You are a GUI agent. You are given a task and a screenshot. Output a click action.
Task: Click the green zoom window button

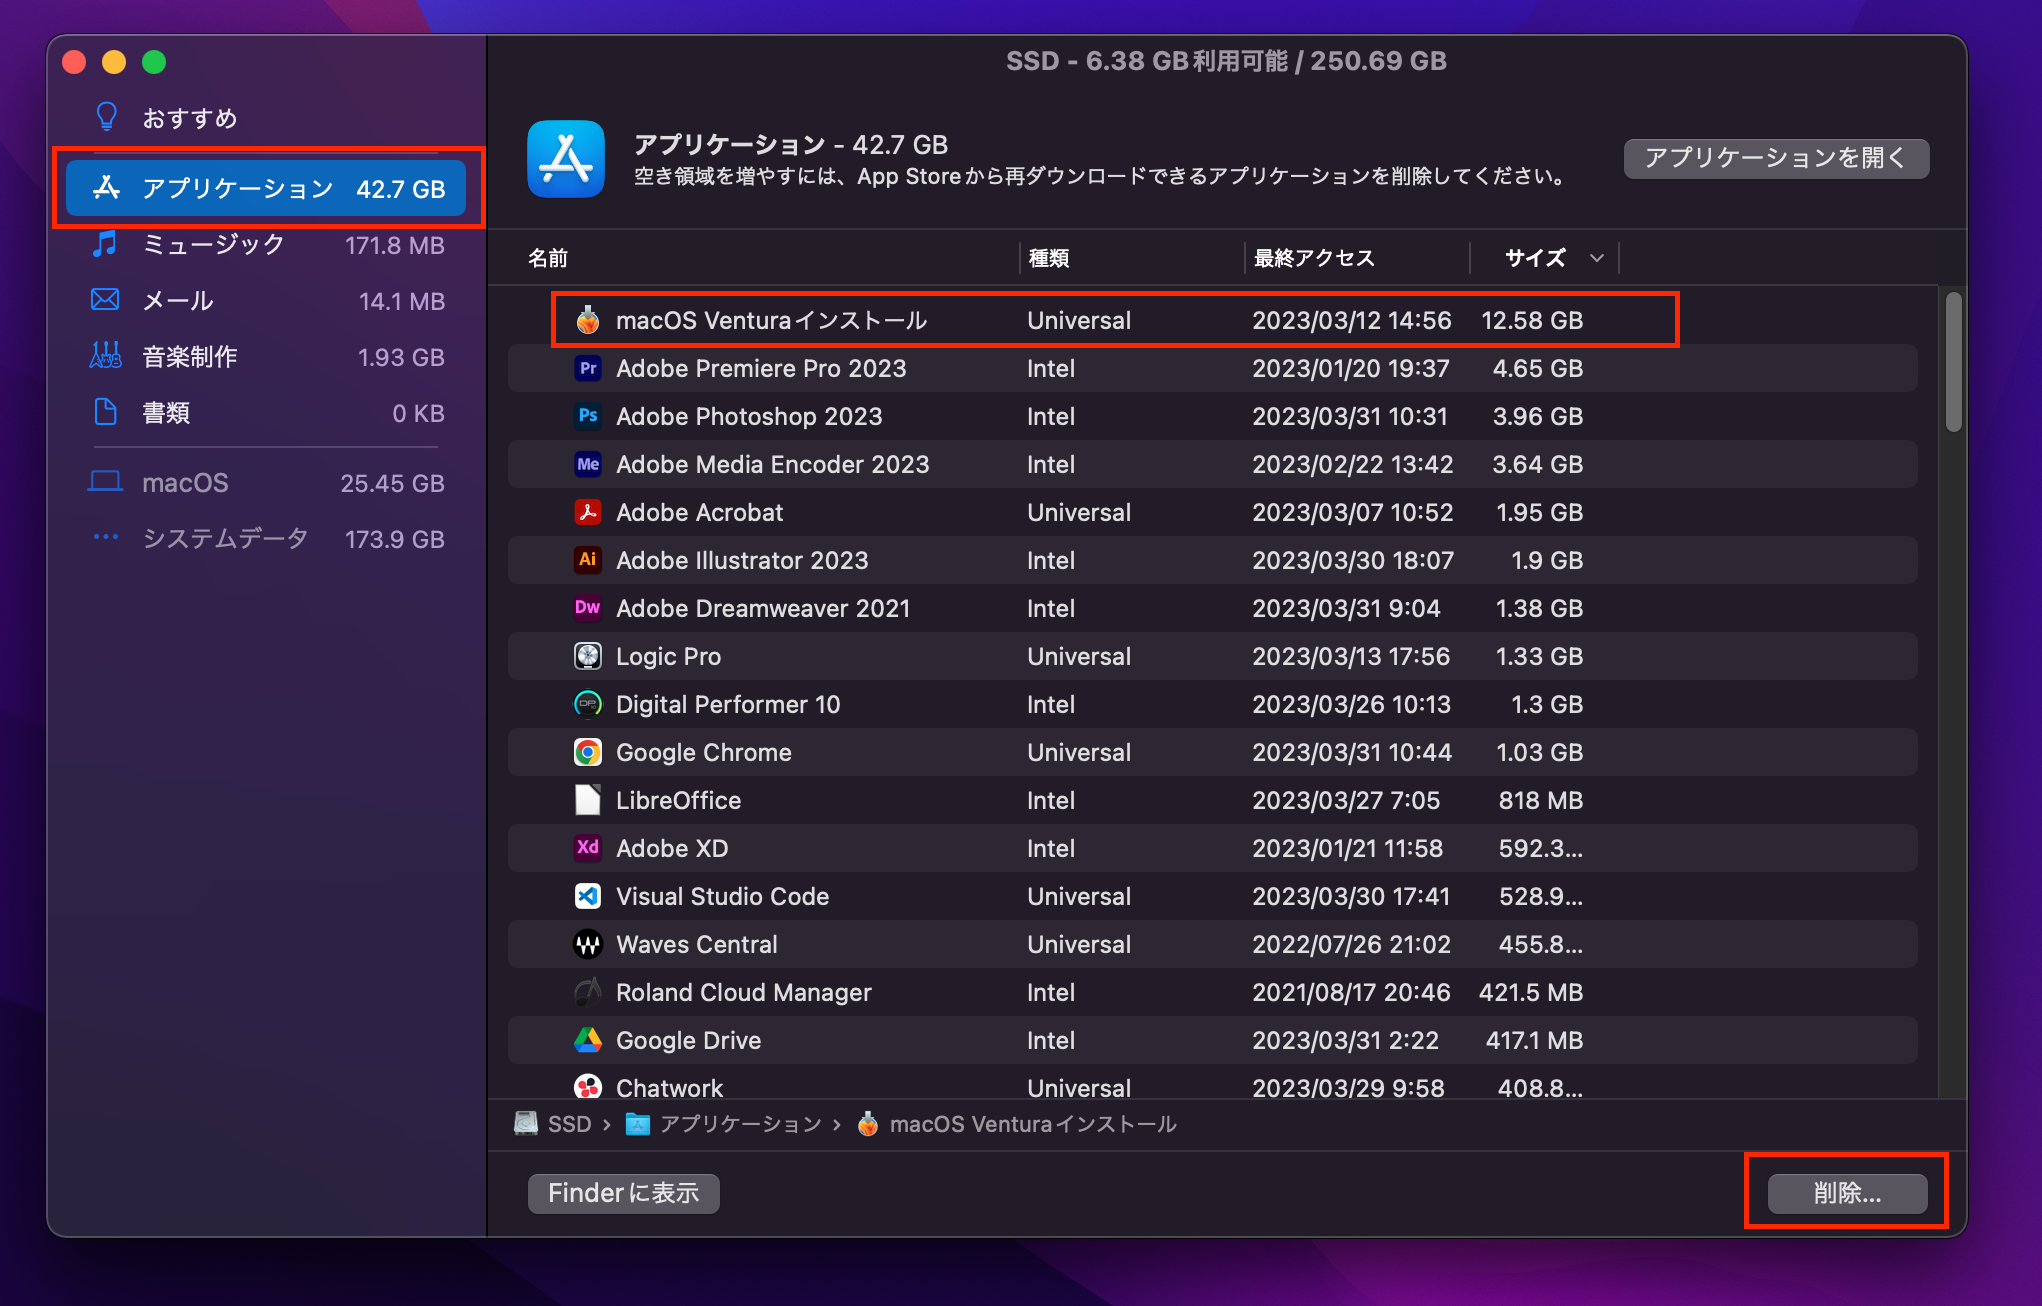point(154,62)
